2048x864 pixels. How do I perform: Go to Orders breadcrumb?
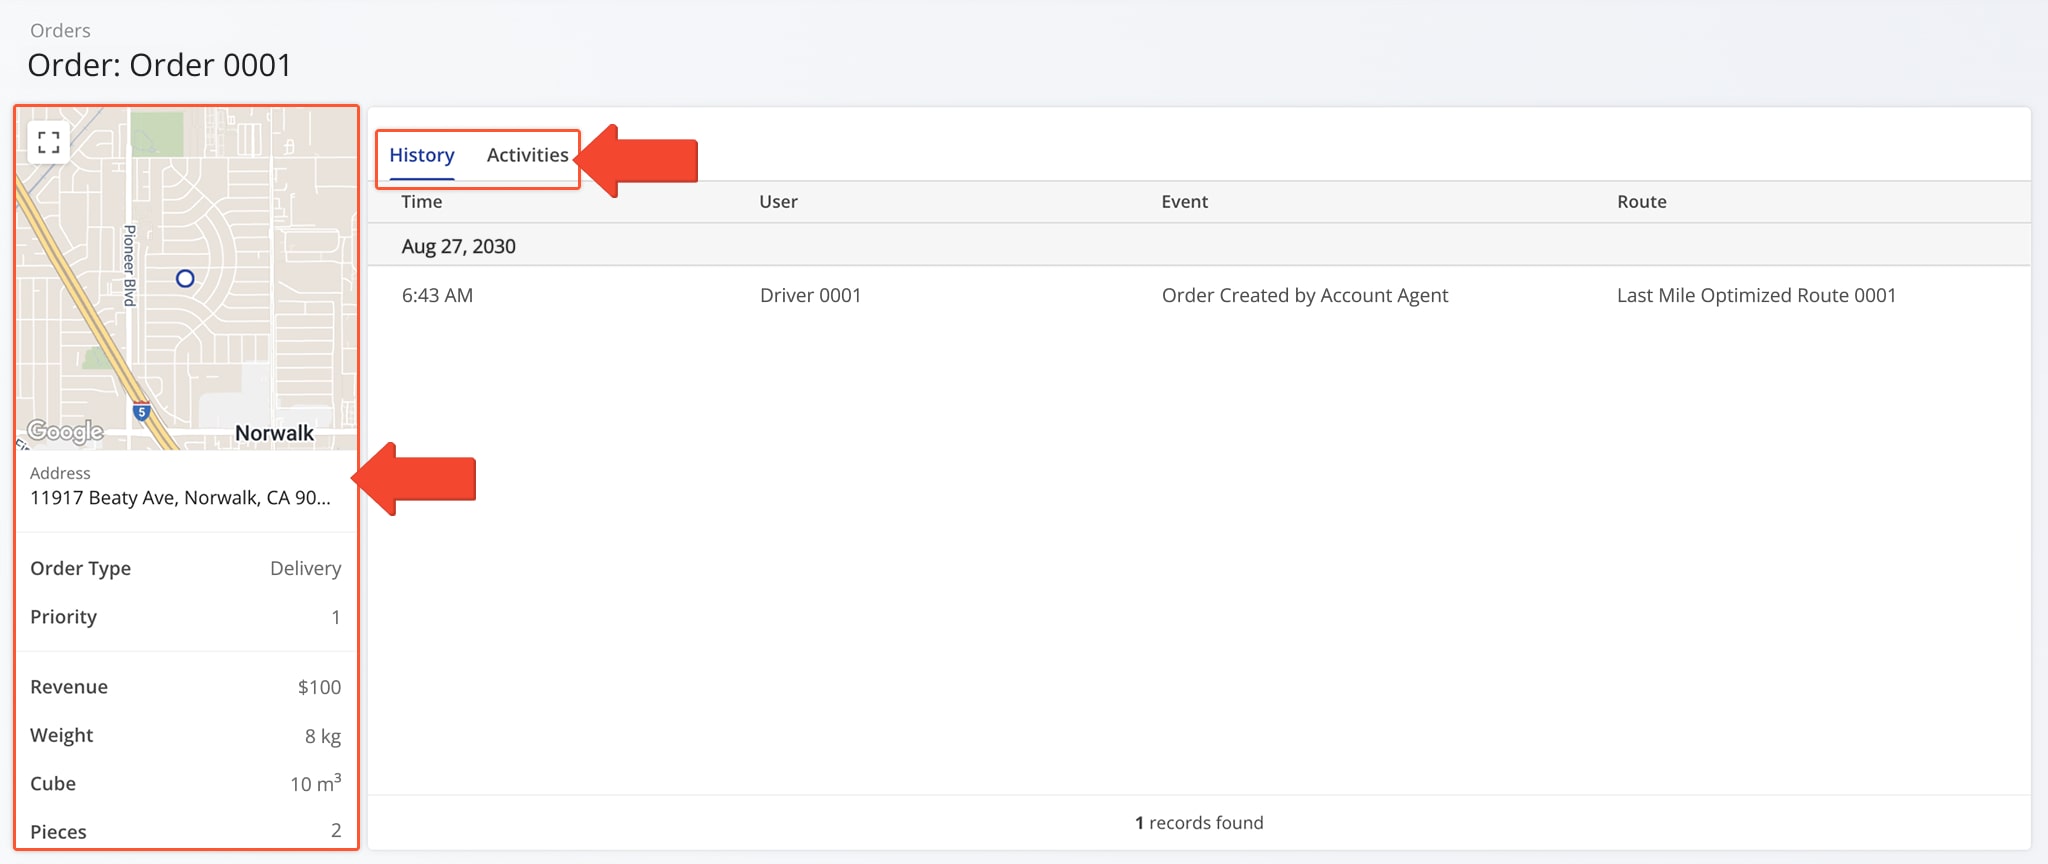point(60,31)
